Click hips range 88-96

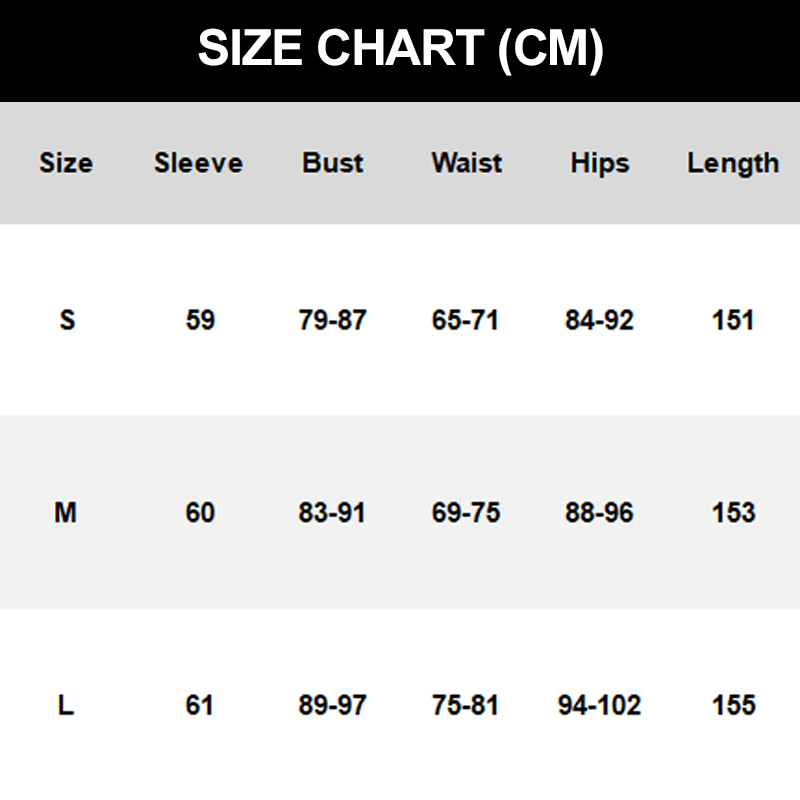tap(599, 513)
